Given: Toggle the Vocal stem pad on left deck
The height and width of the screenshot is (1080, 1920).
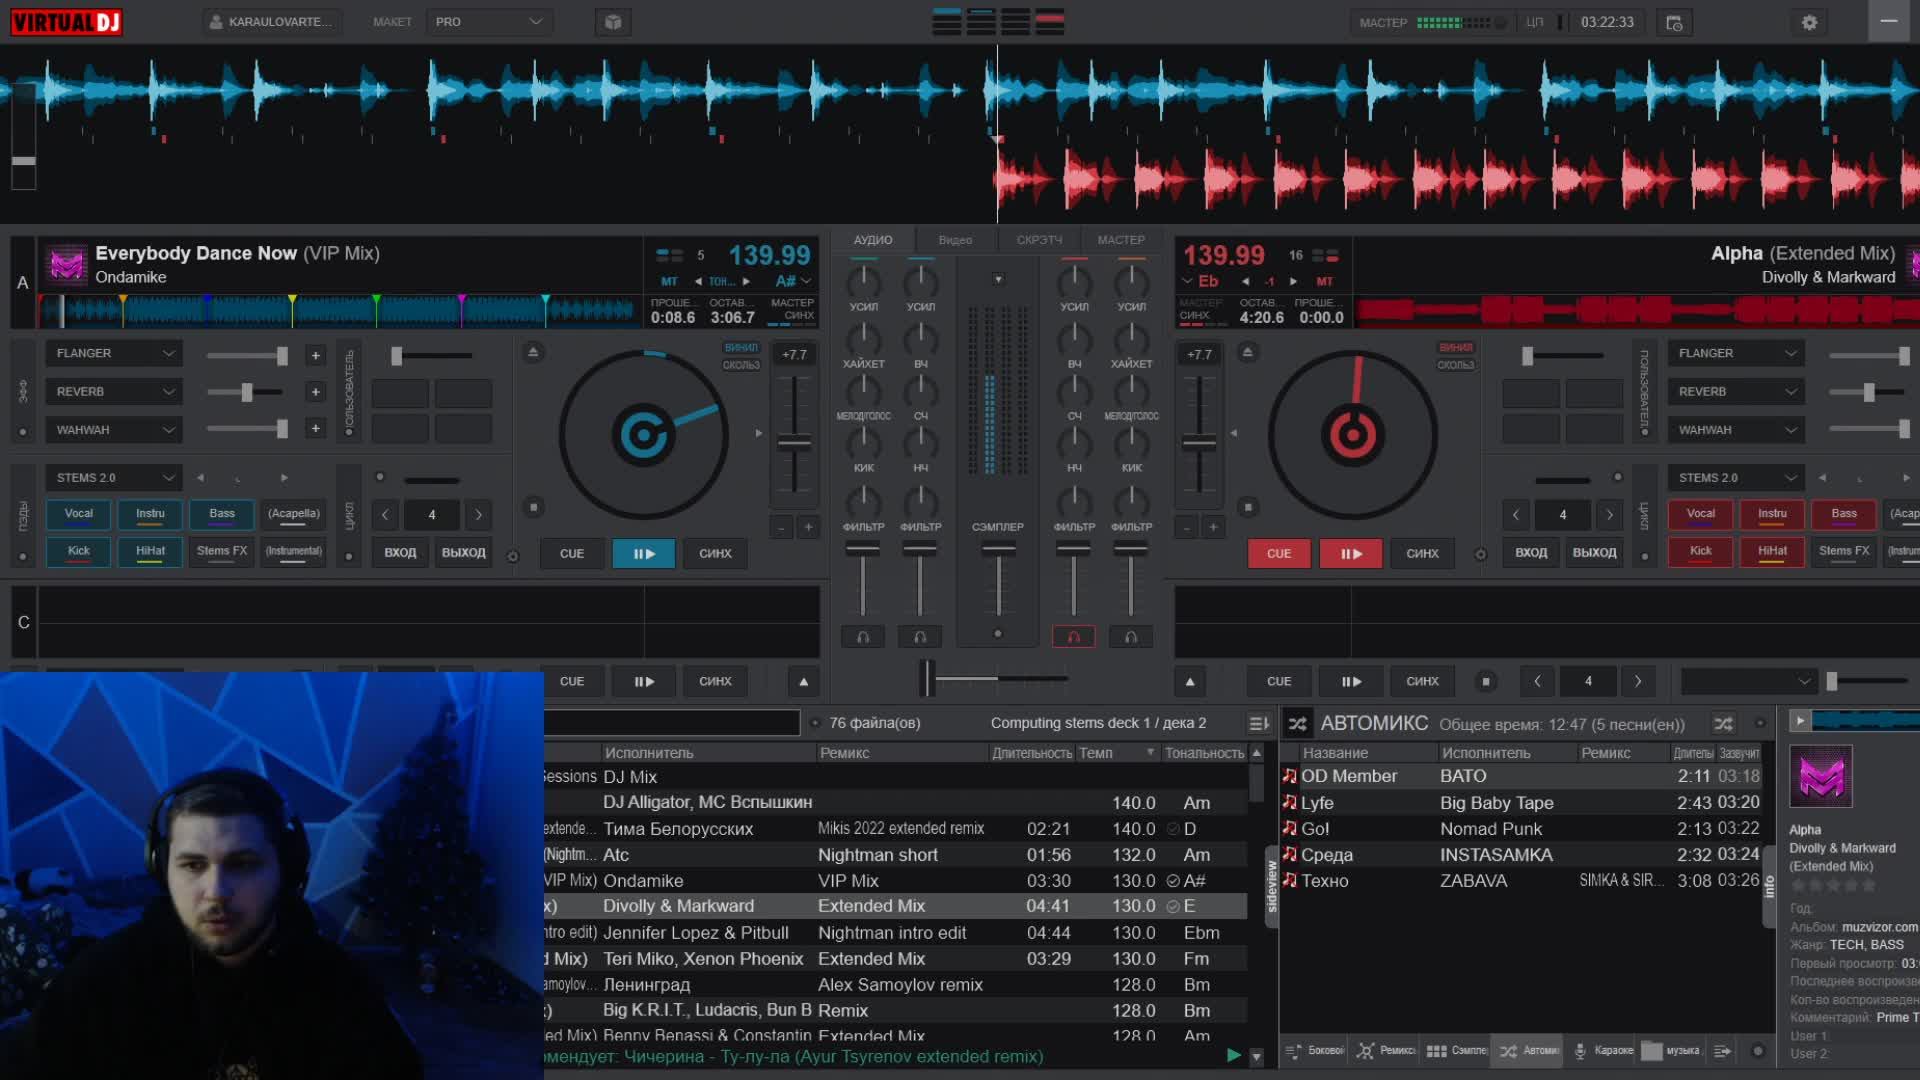Looking at the screenshot, I should pos(79,514).
